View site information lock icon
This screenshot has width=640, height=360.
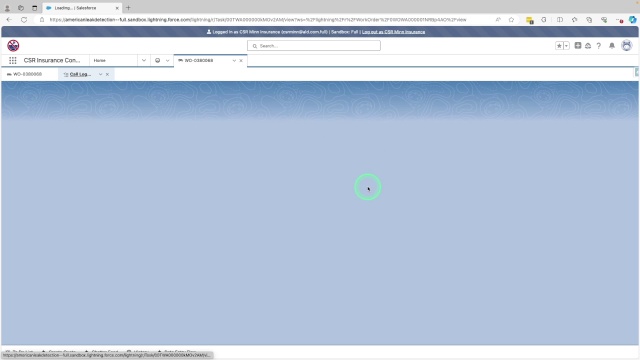(42, 20)
